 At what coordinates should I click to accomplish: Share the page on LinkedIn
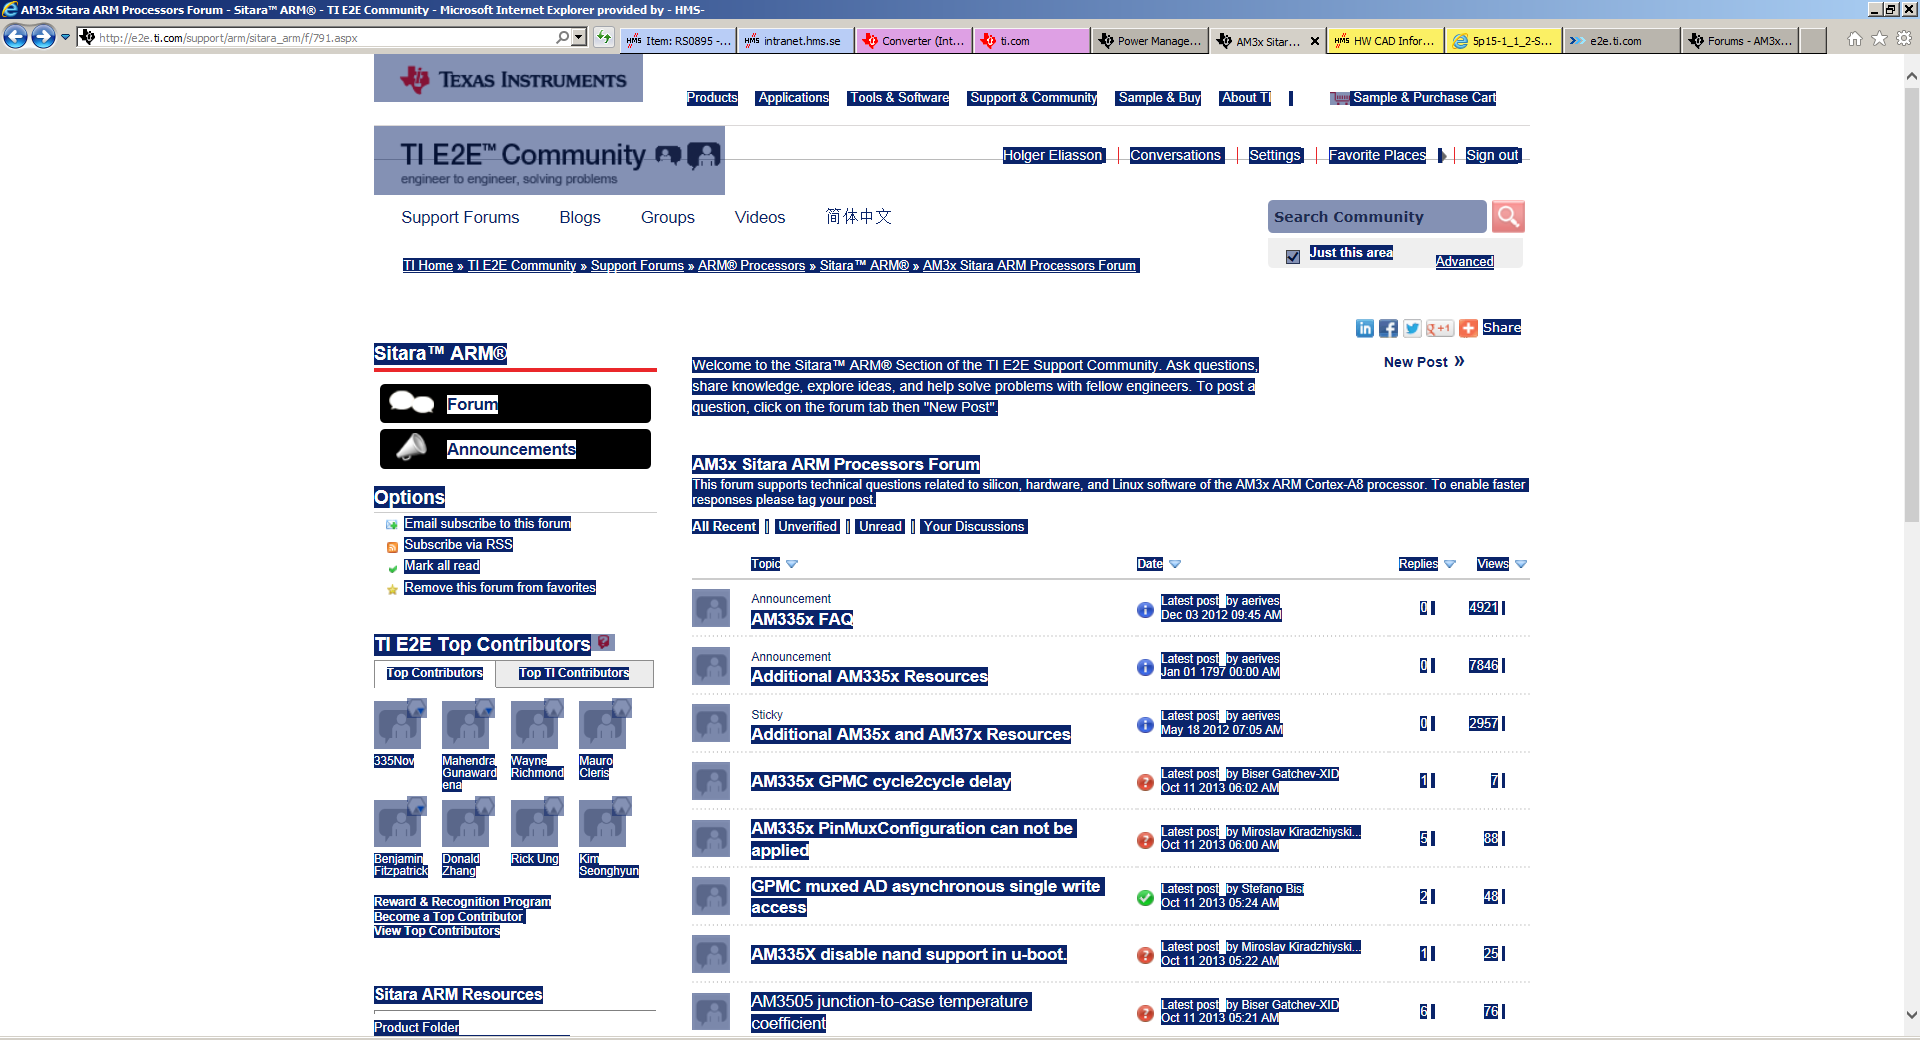click(x=1365, y=328)
